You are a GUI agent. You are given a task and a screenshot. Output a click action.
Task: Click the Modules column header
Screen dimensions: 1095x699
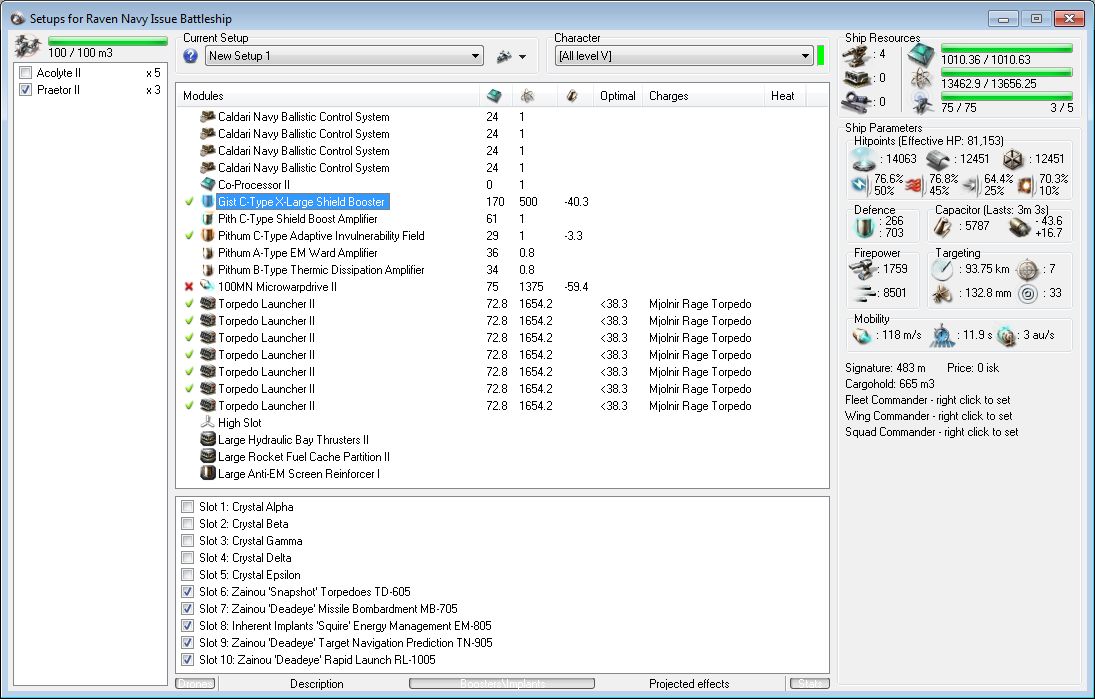point(328,96)
